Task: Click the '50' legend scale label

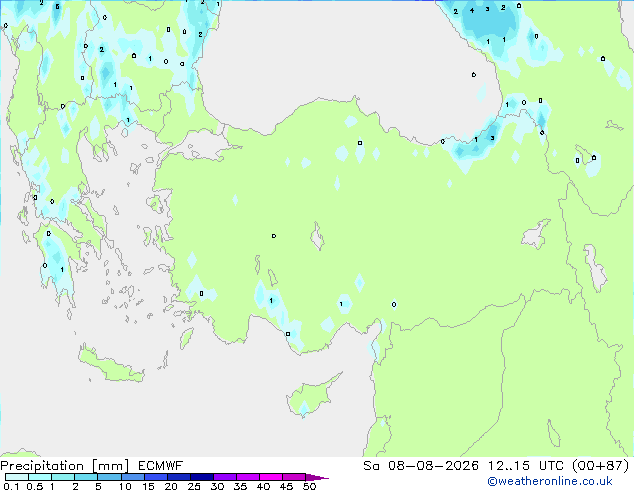Action: (309, 486)
